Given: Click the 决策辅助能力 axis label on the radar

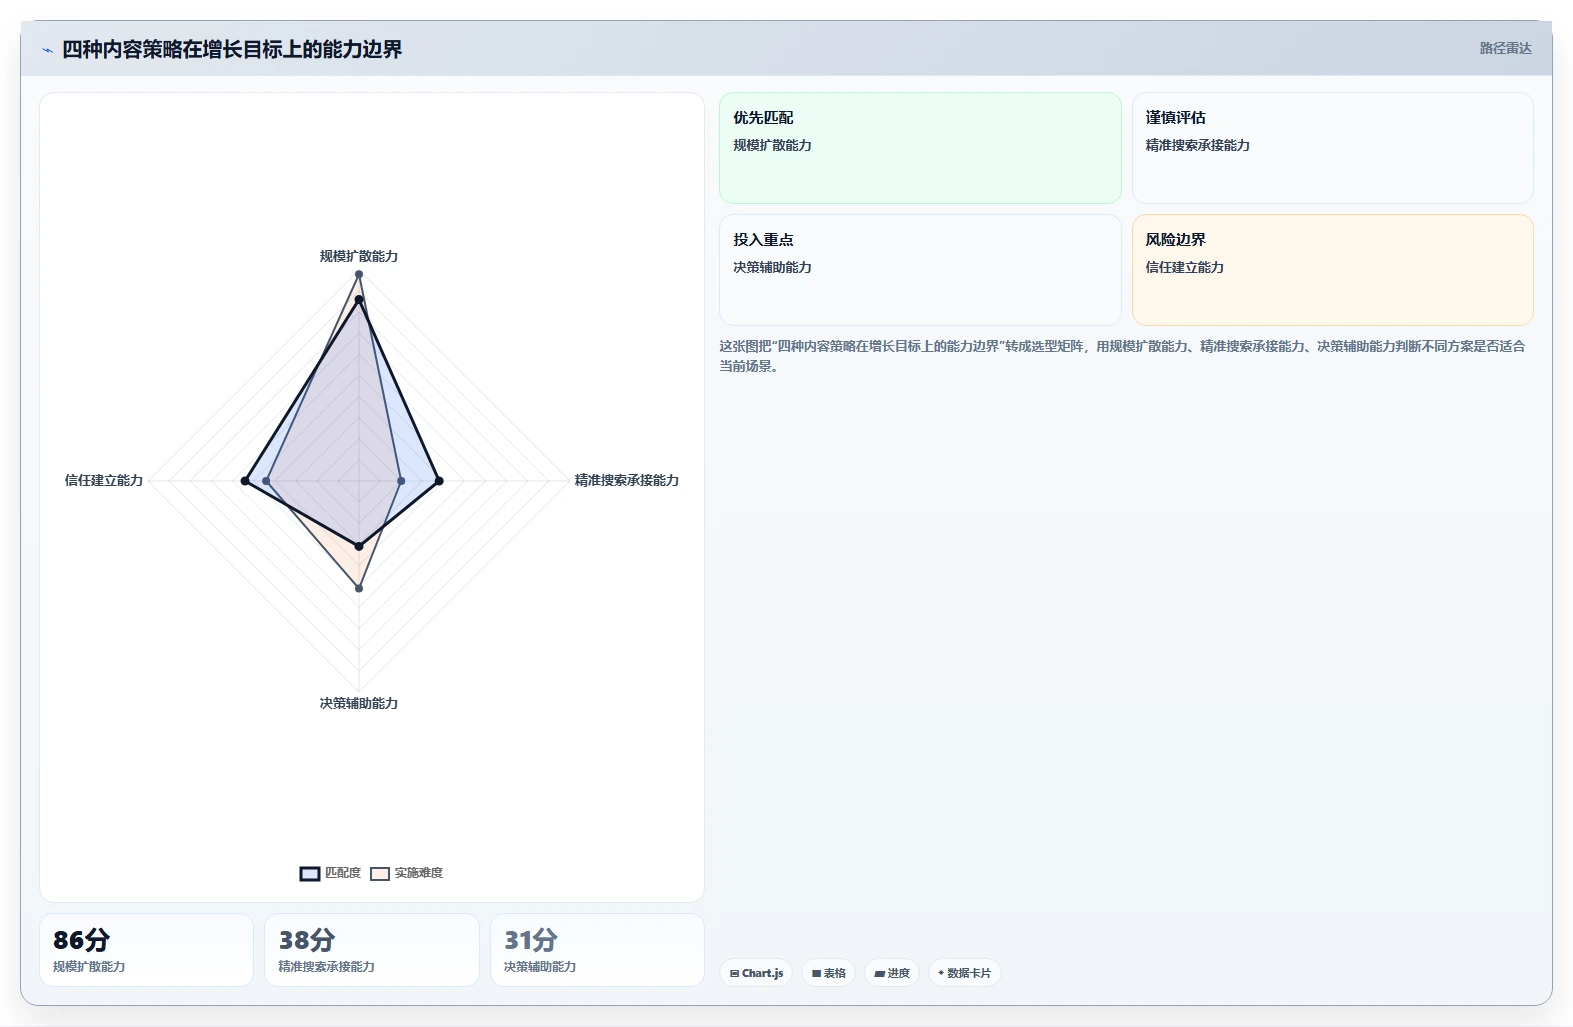Looking at the screenshot, I should pyautogui.click(x=359, y=703).
